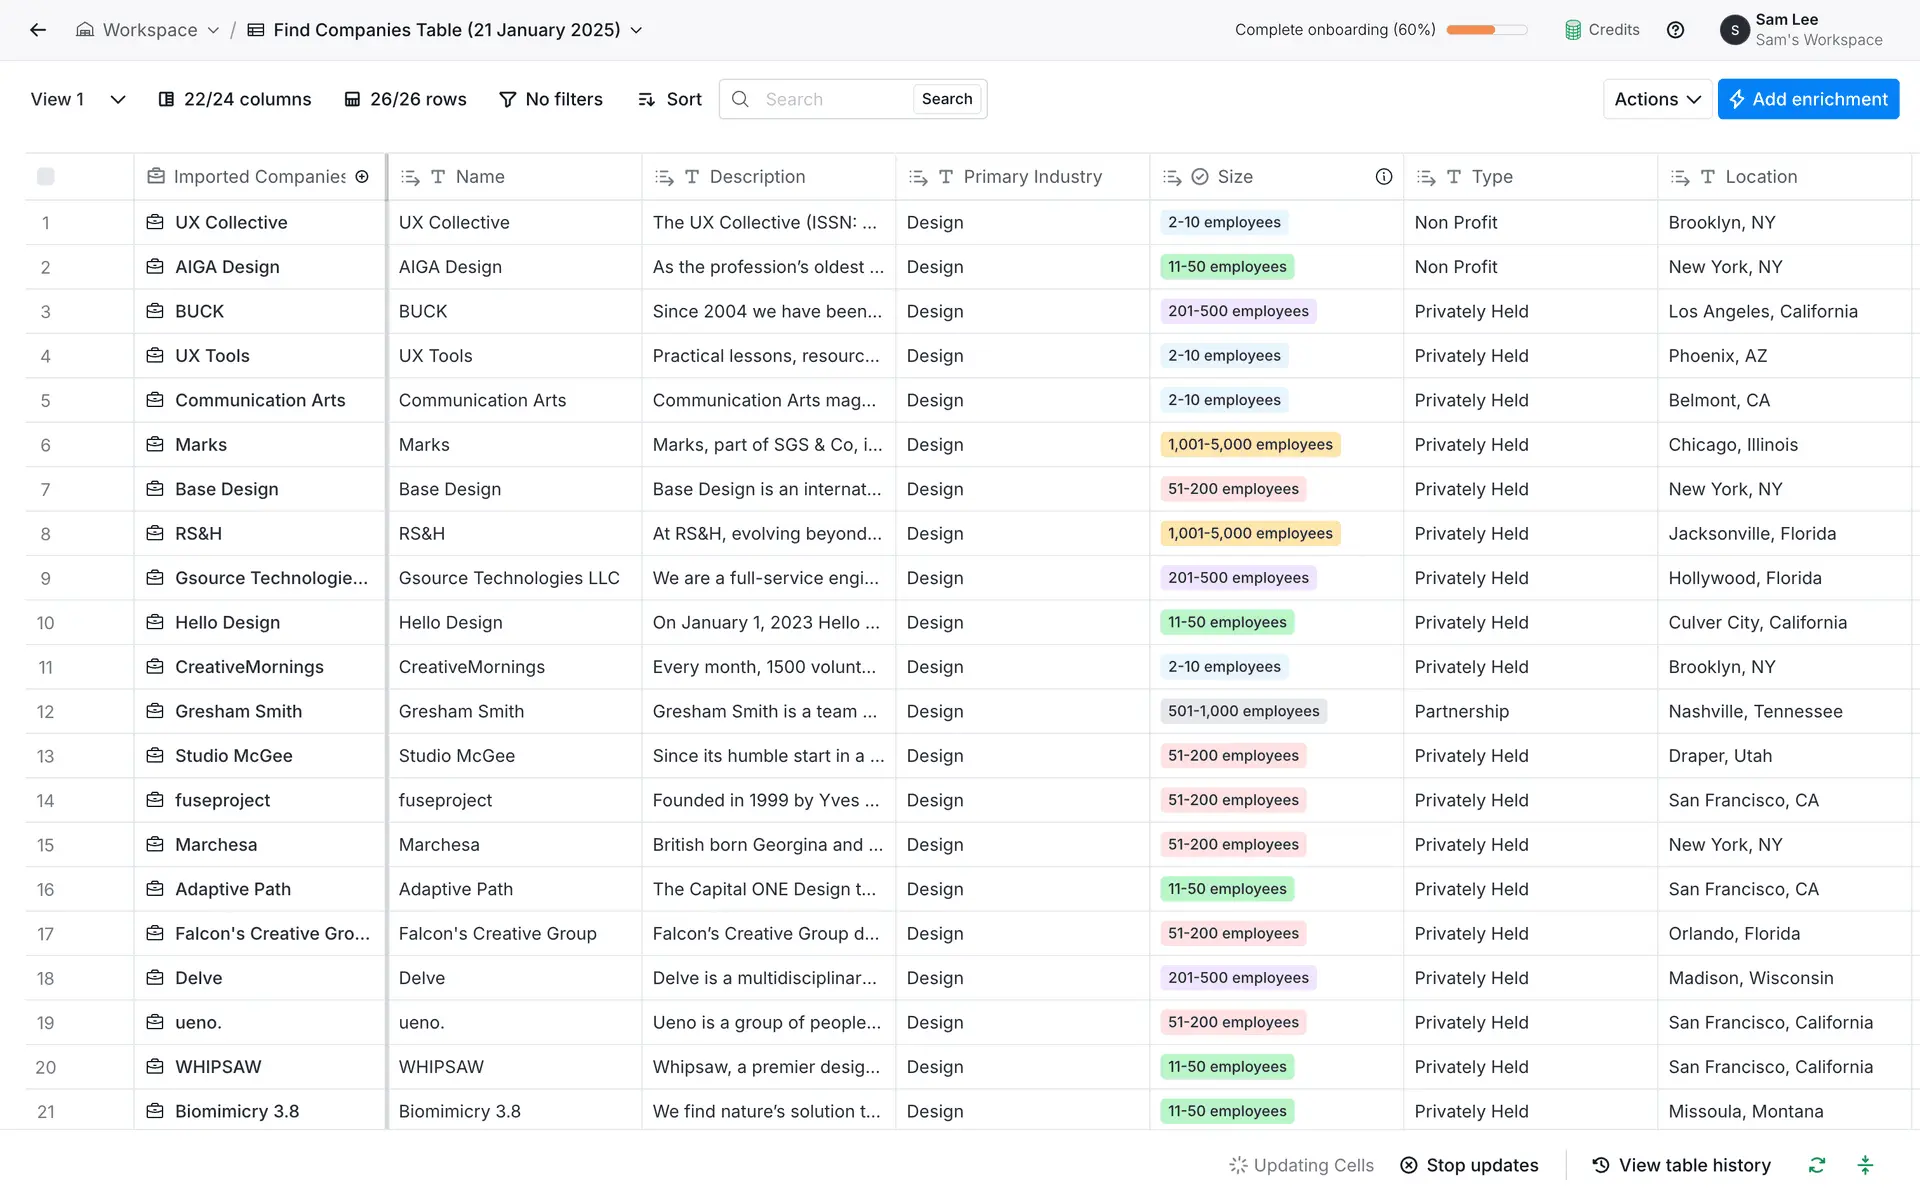The width and height of the screenshot is (1920, 1200).
Task: Open the help question mark icon
Action: (1675, 30)
